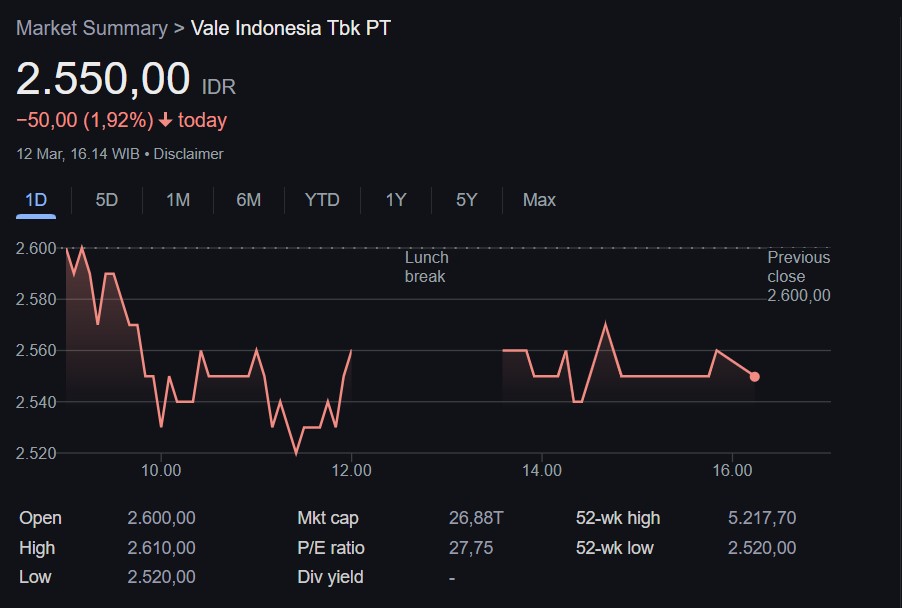Open the 6M chart range tab
902x608 pixels.
click(249, 200)
